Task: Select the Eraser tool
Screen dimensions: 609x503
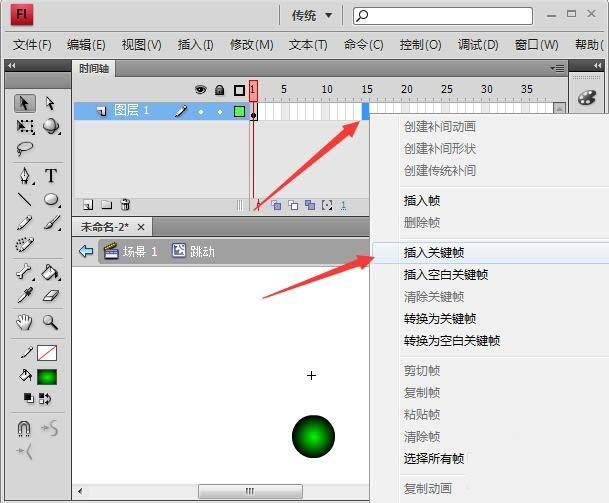Action: click(x=50, y=296)
